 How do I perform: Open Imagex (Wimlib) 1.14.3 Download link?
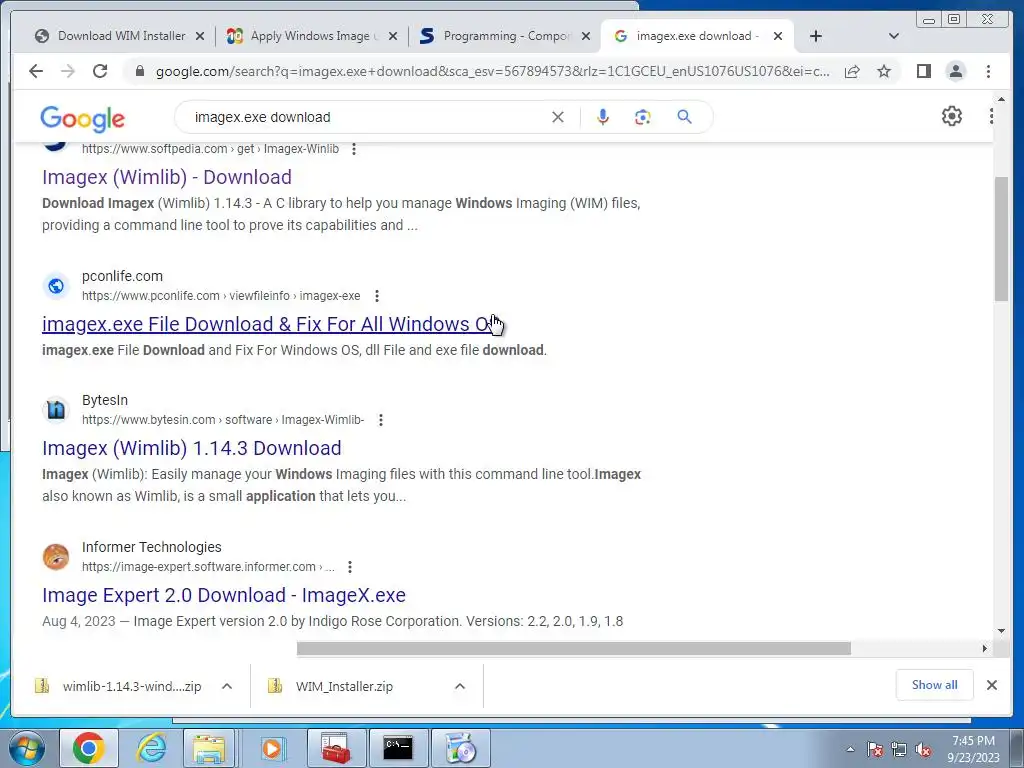pos(191,448)
